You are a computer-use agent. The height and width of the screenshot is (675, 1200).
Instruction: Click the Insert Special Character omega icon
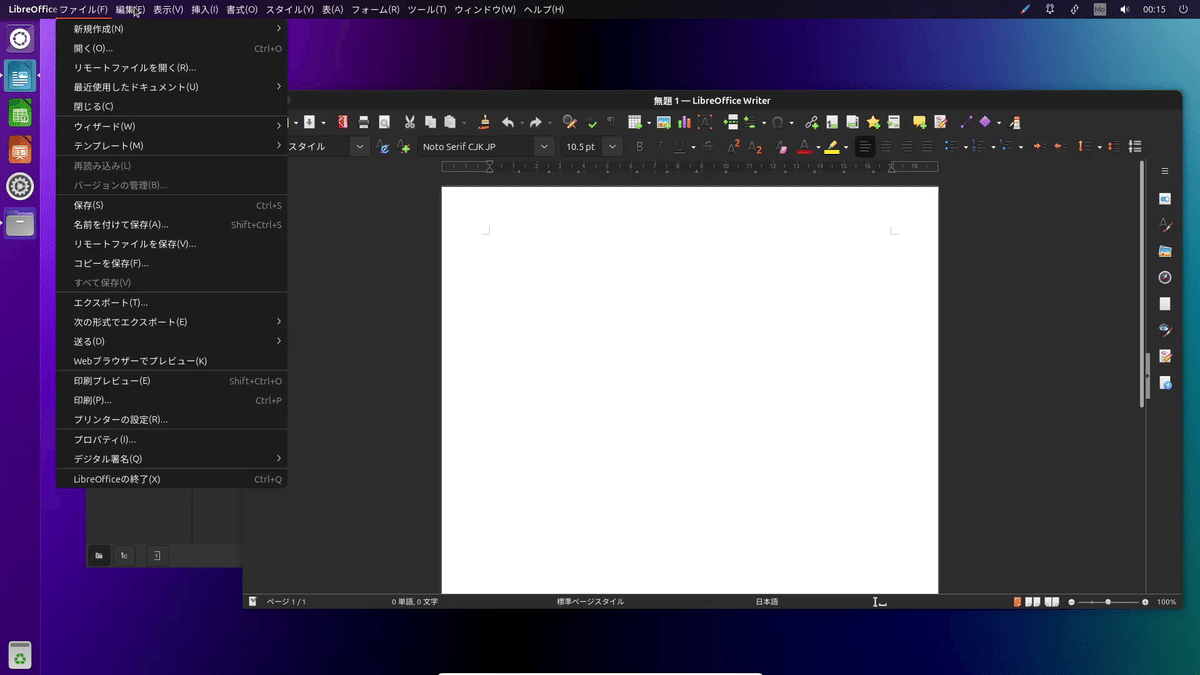[777, 122]
